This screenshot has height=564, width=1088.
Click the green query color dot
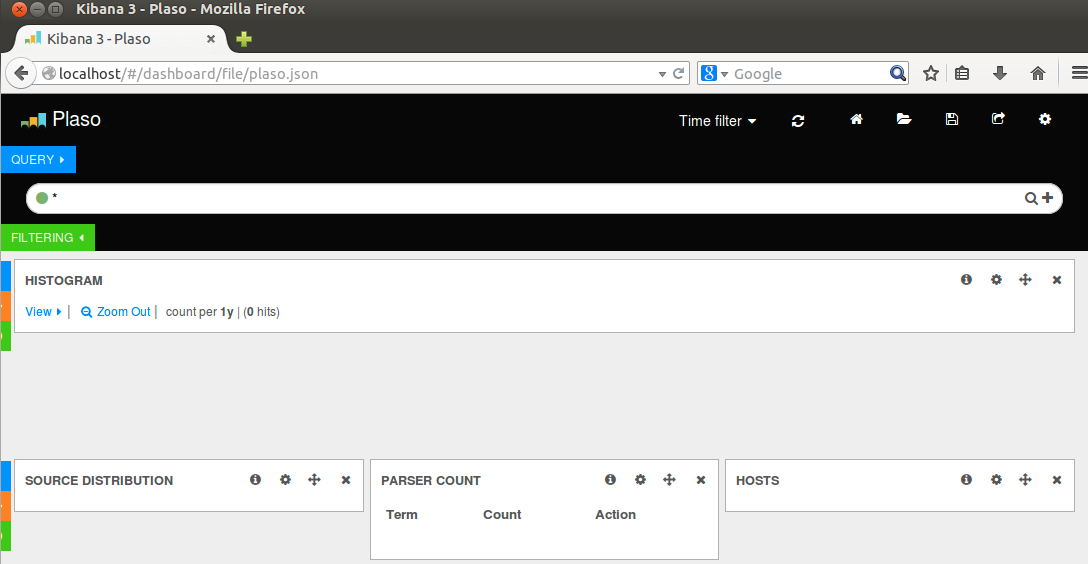[x=42, y=198]
